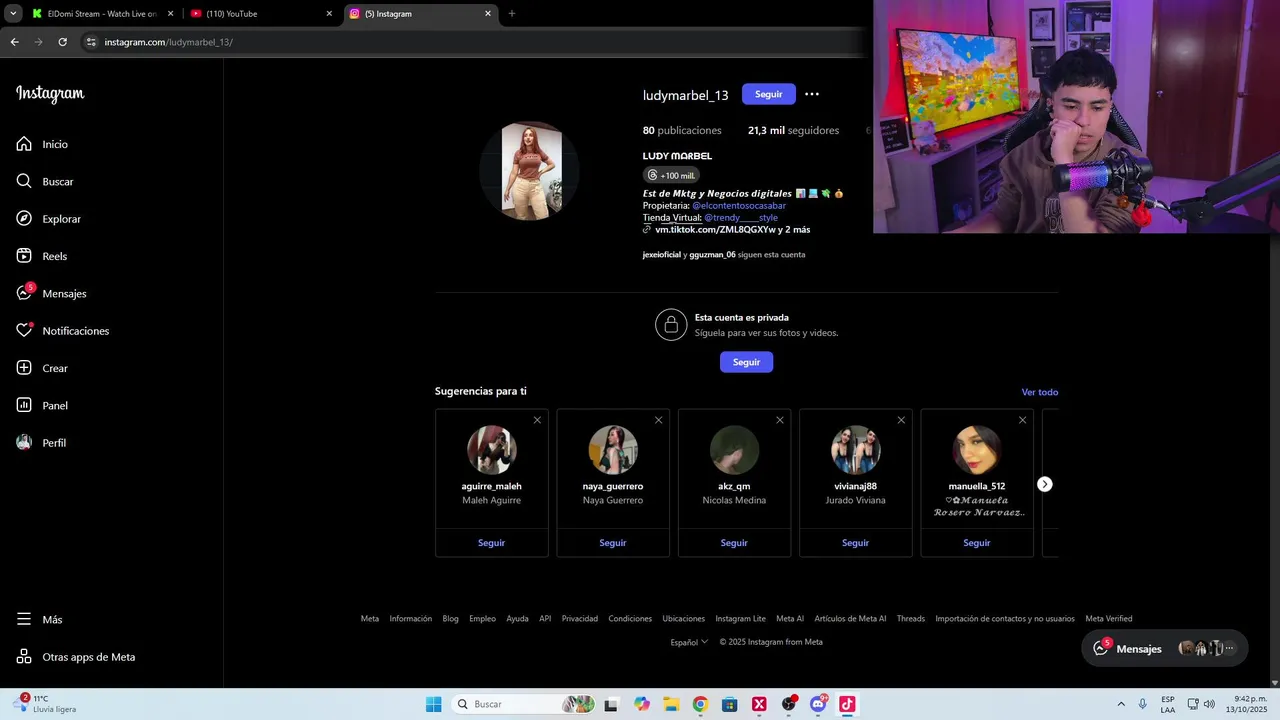Click Ver todo suggestions link
The height and width of the screenshot is (720, 1280).
point(1039,392)
